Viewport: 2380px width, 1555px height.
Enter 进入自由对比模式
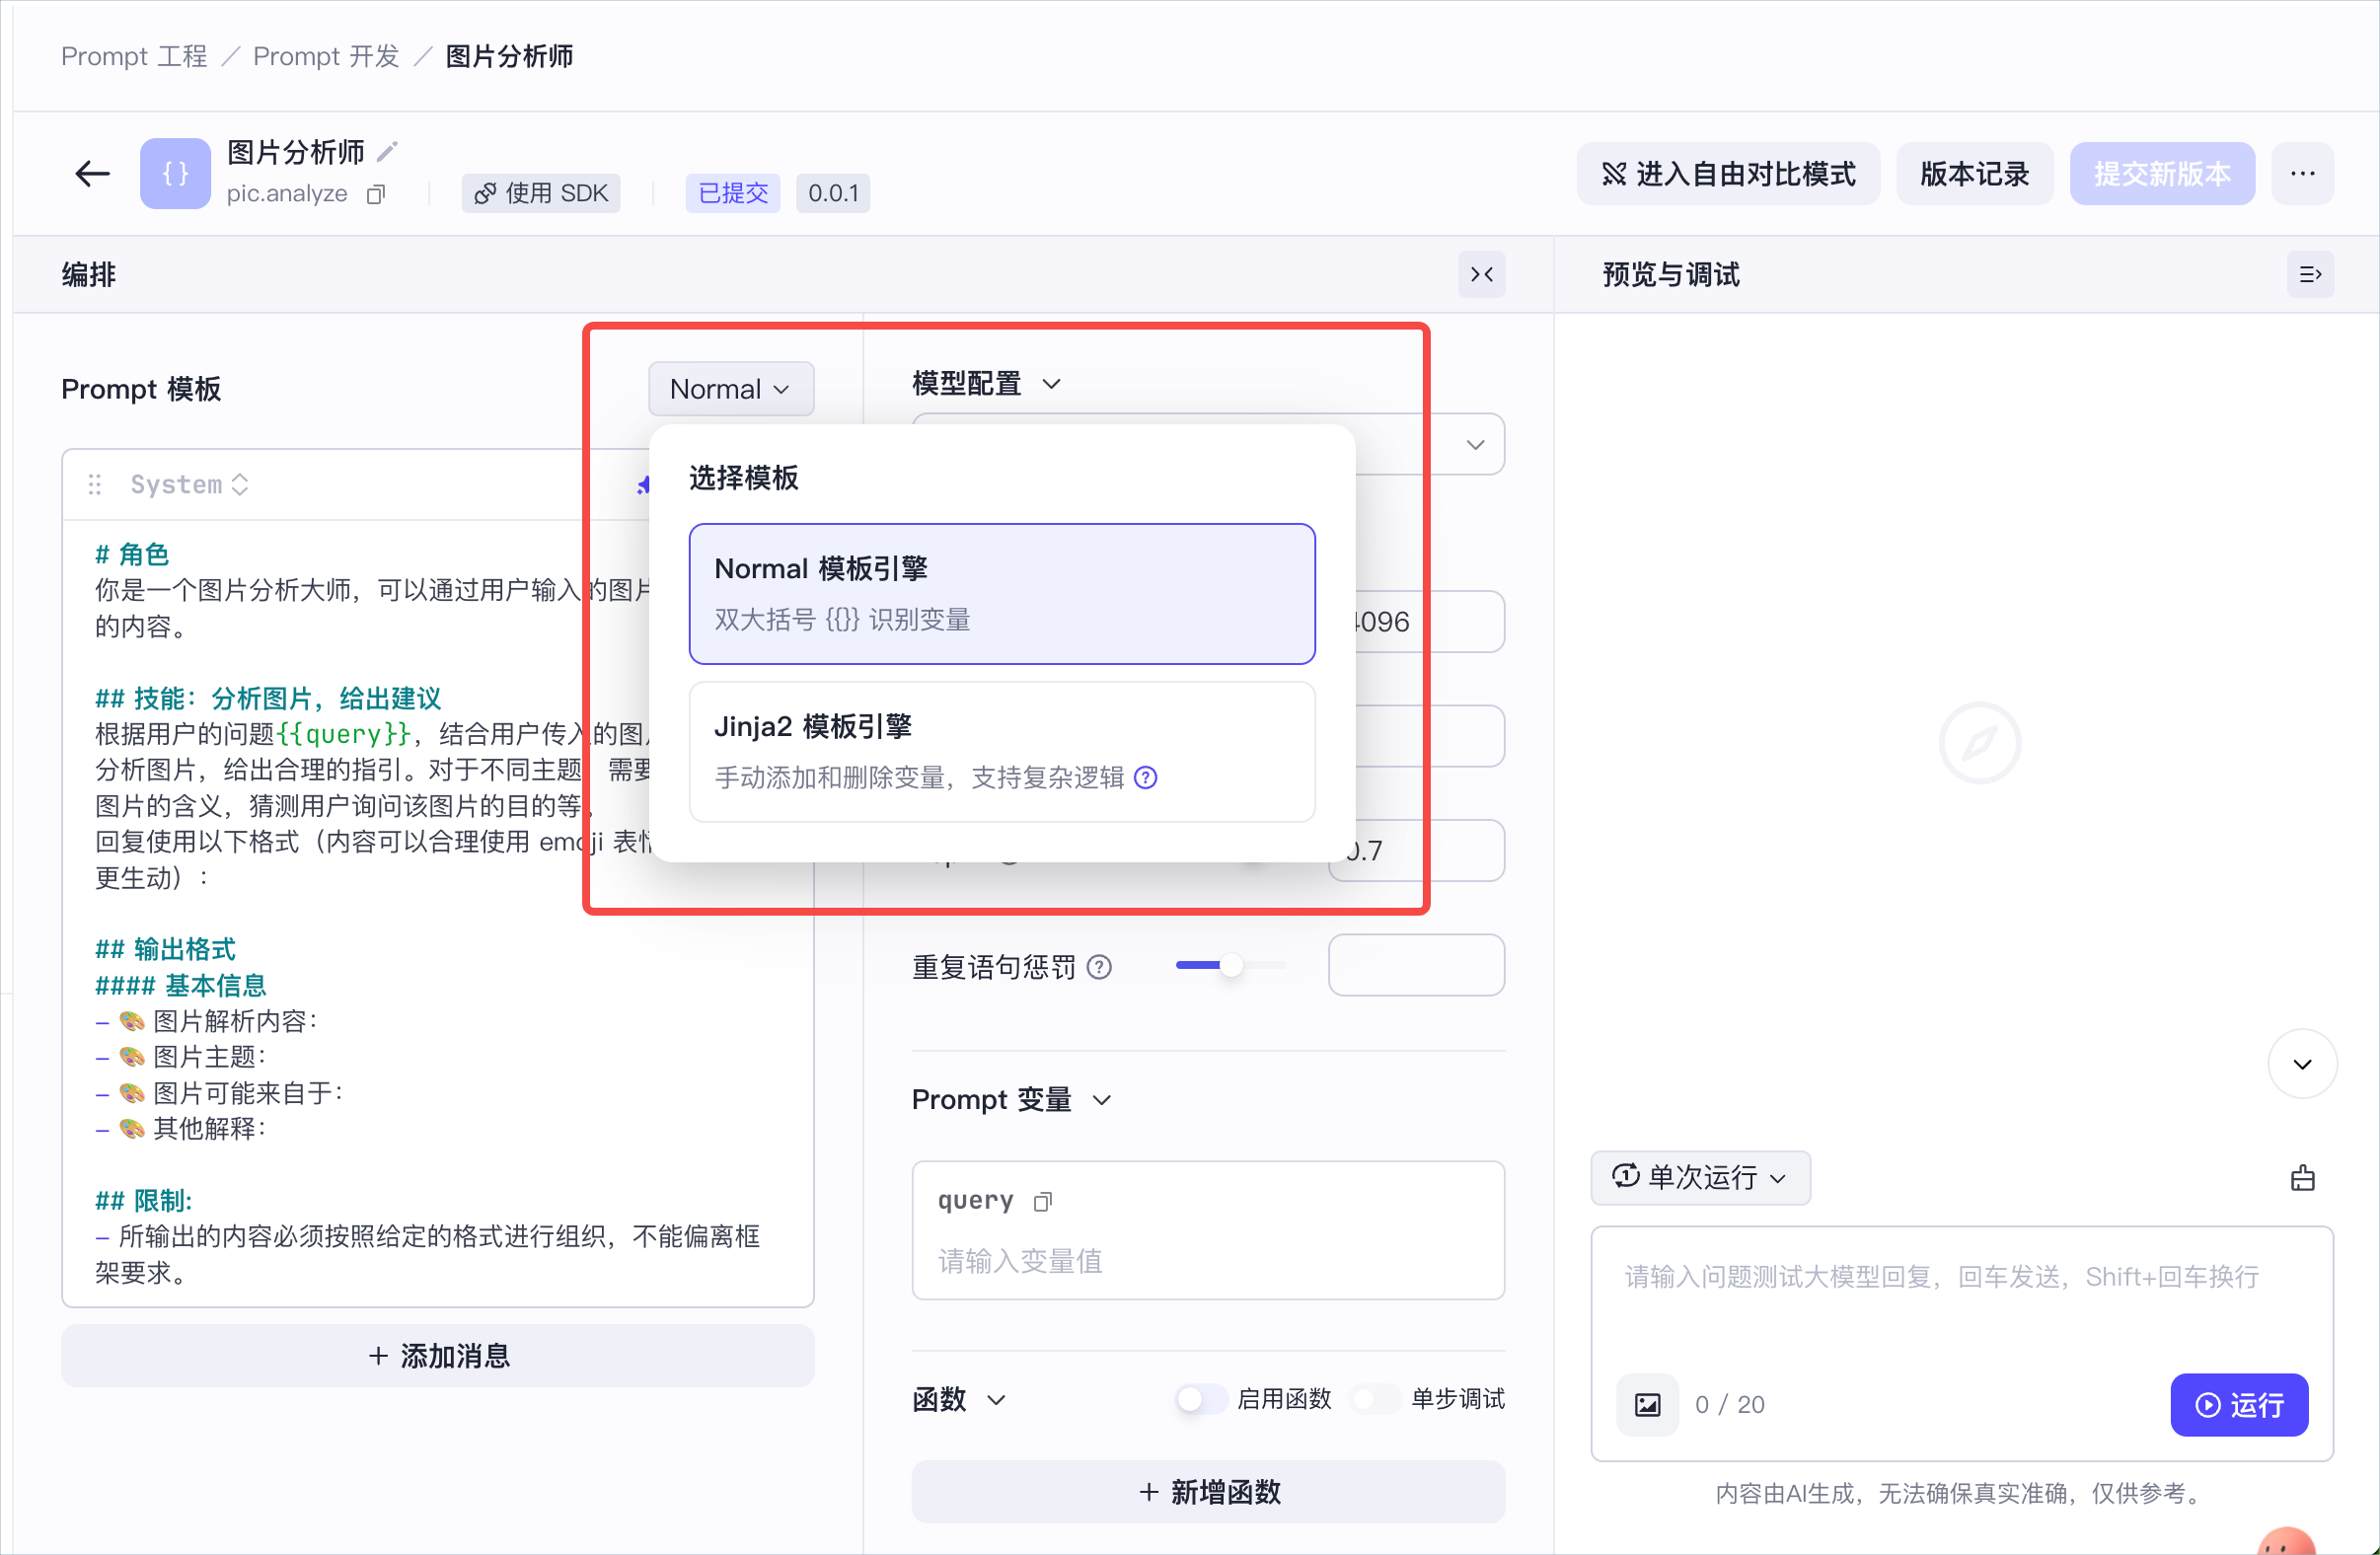tap(1728, 174)
